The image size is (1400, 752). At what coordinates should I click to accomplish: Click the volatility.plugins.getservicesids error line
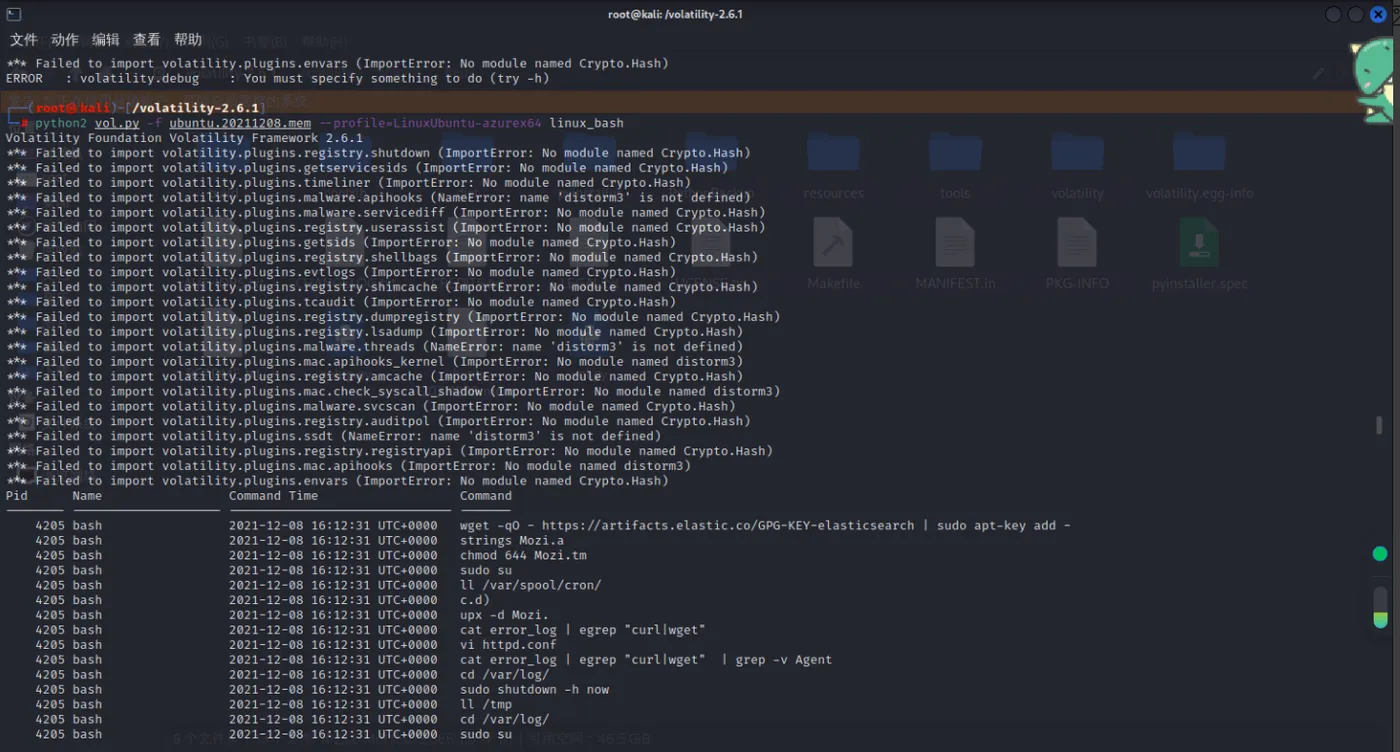[x=367, y=168]
